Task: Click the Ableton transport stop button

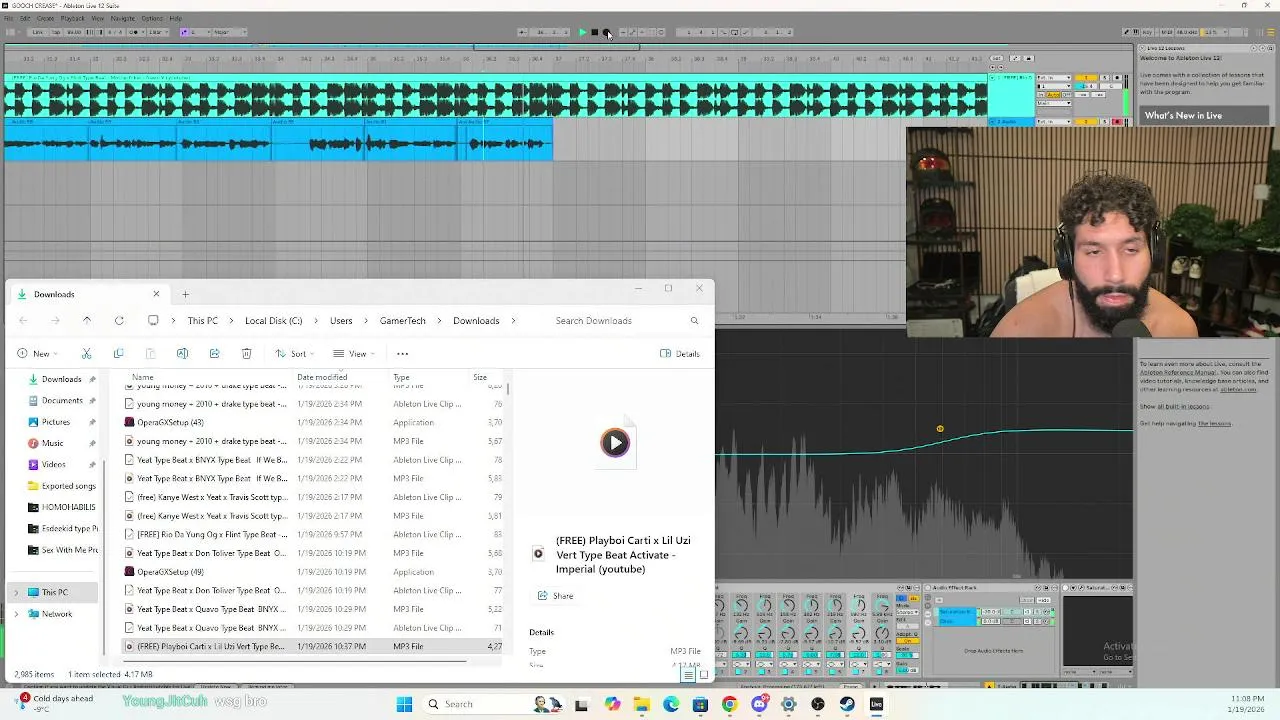Action: (594, 32)
